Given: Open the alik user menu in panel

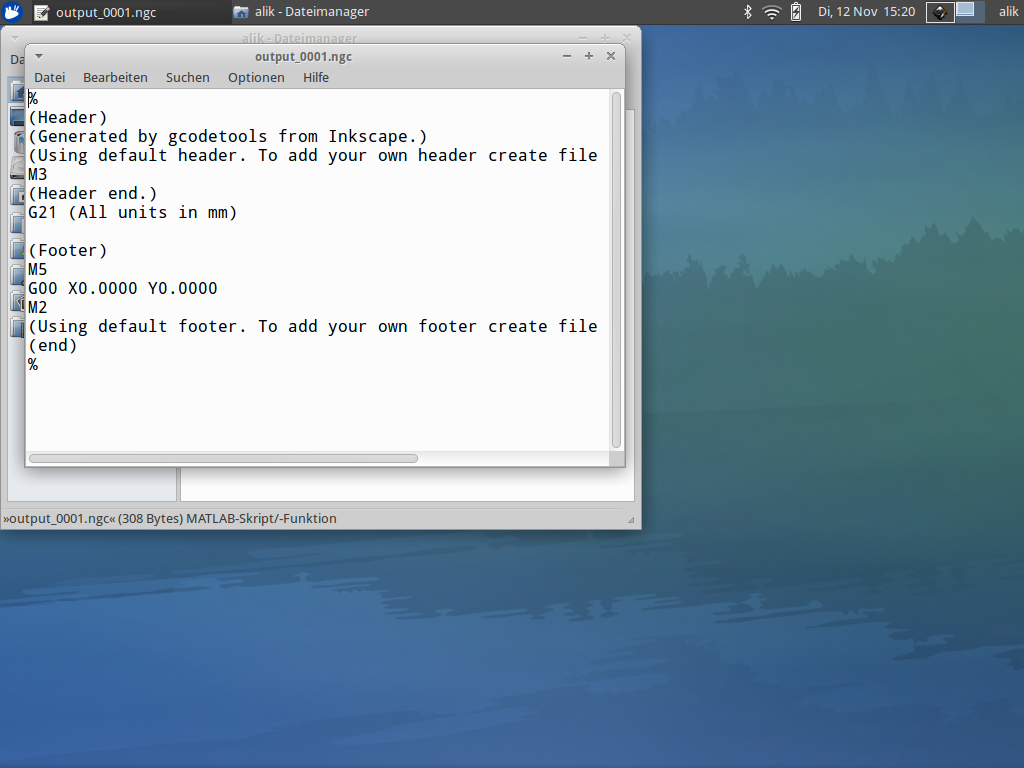Looking at the screenshot, I should pos(1008,12).
